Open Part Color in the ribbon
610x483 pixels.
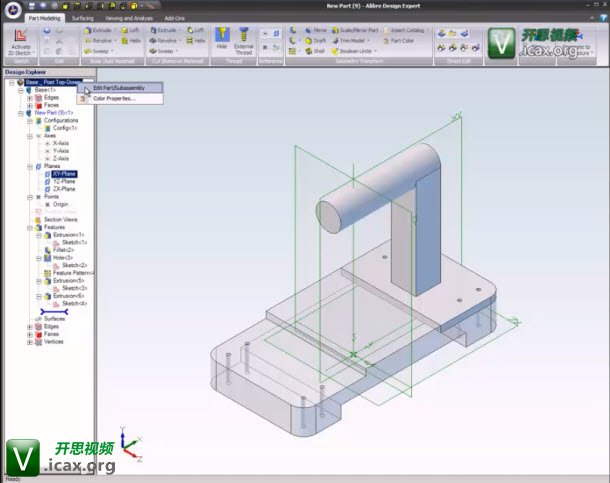click(402, 41)
